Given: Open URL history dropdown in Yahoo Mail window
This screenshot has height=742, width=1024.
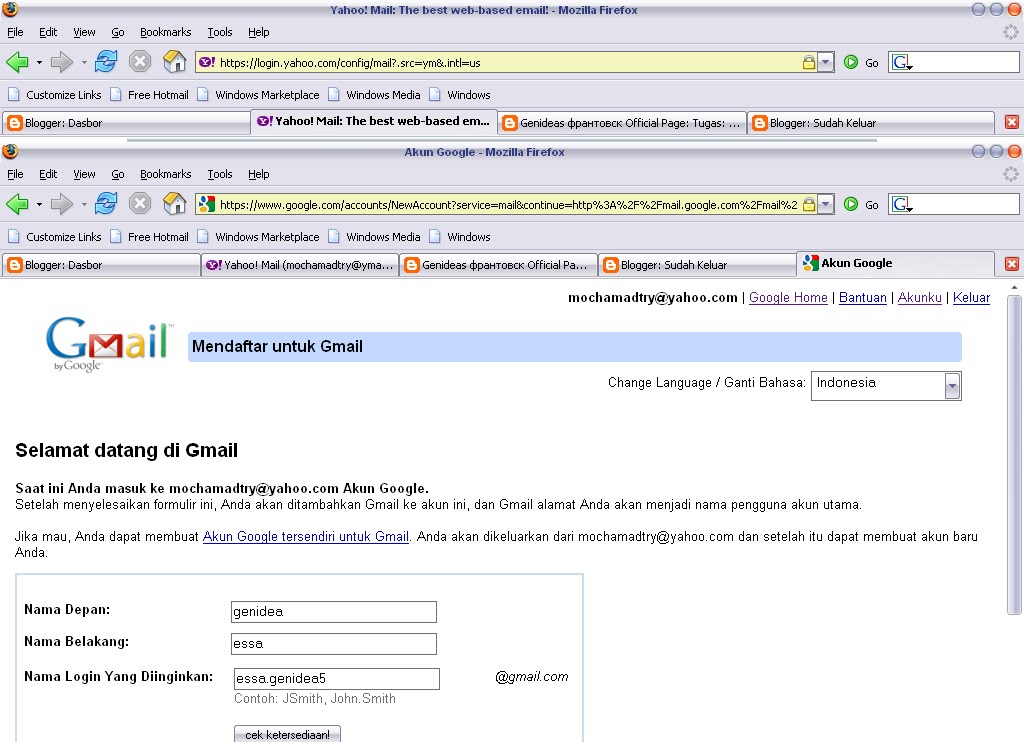Looking at the screenshot, I should pyautogui.click(x=826, y=63).
